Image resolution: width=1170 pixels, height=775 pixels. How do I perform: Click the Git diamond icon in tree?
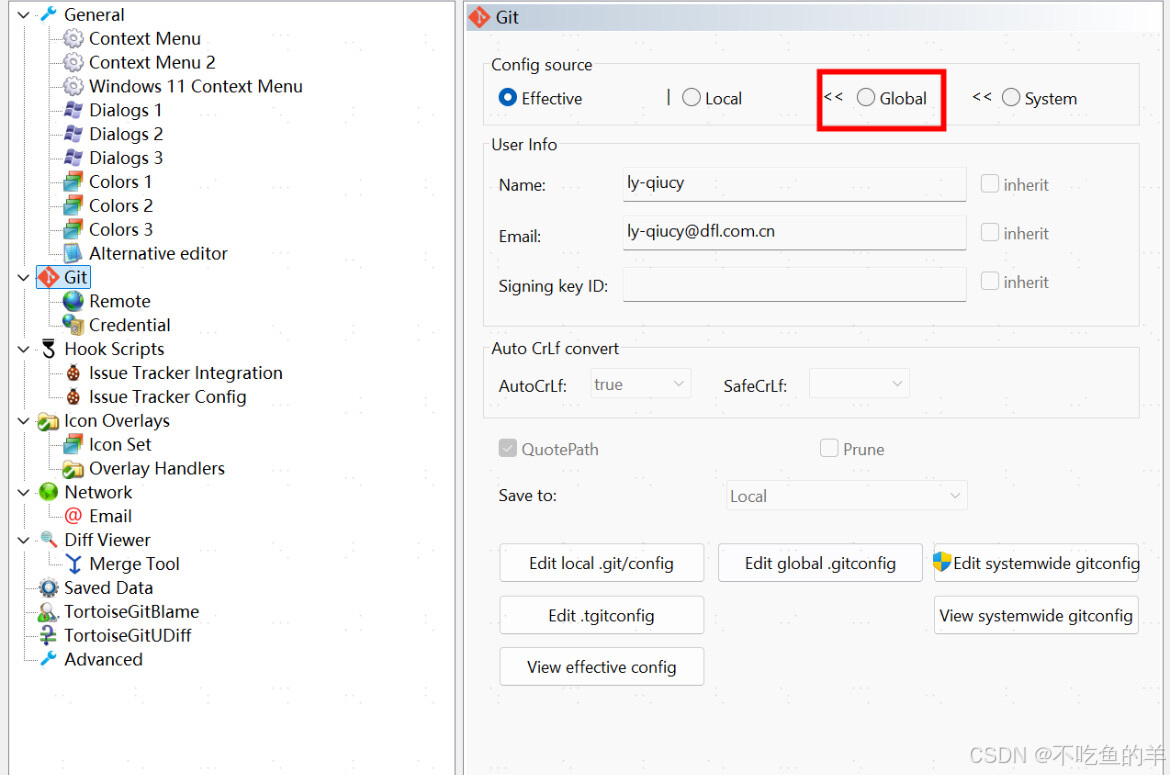[49, 277]
